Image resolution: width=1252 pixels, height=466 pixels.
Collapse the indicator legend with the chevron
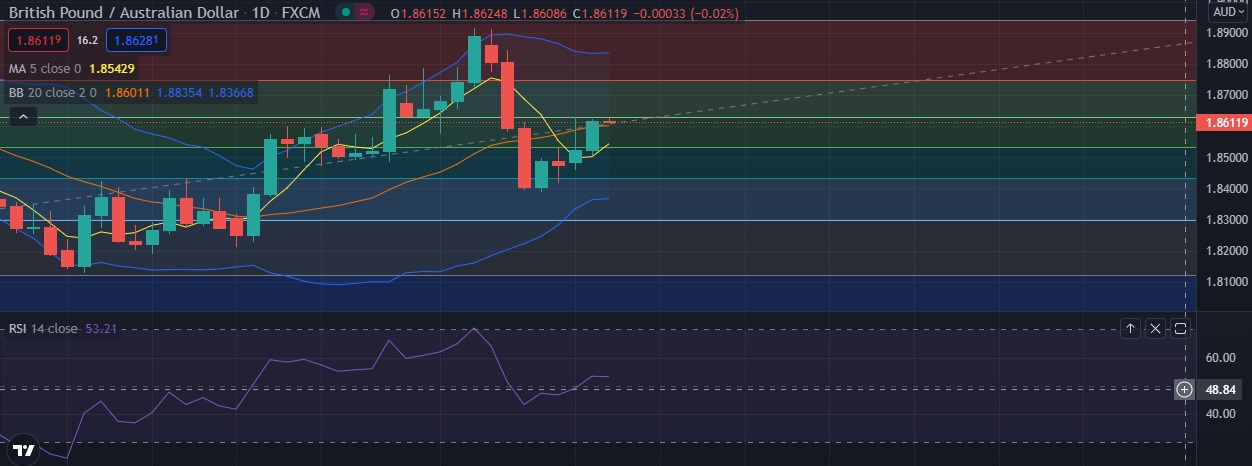pos(23,117)
